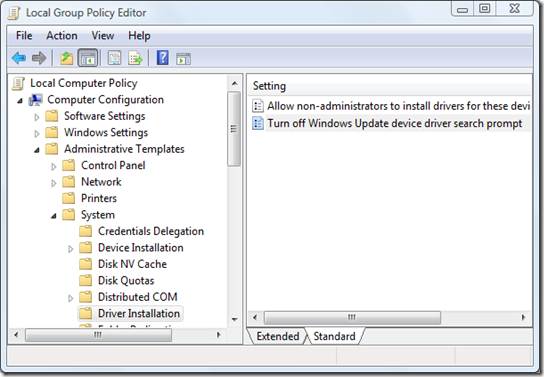Open the File menu

[24, 35]
